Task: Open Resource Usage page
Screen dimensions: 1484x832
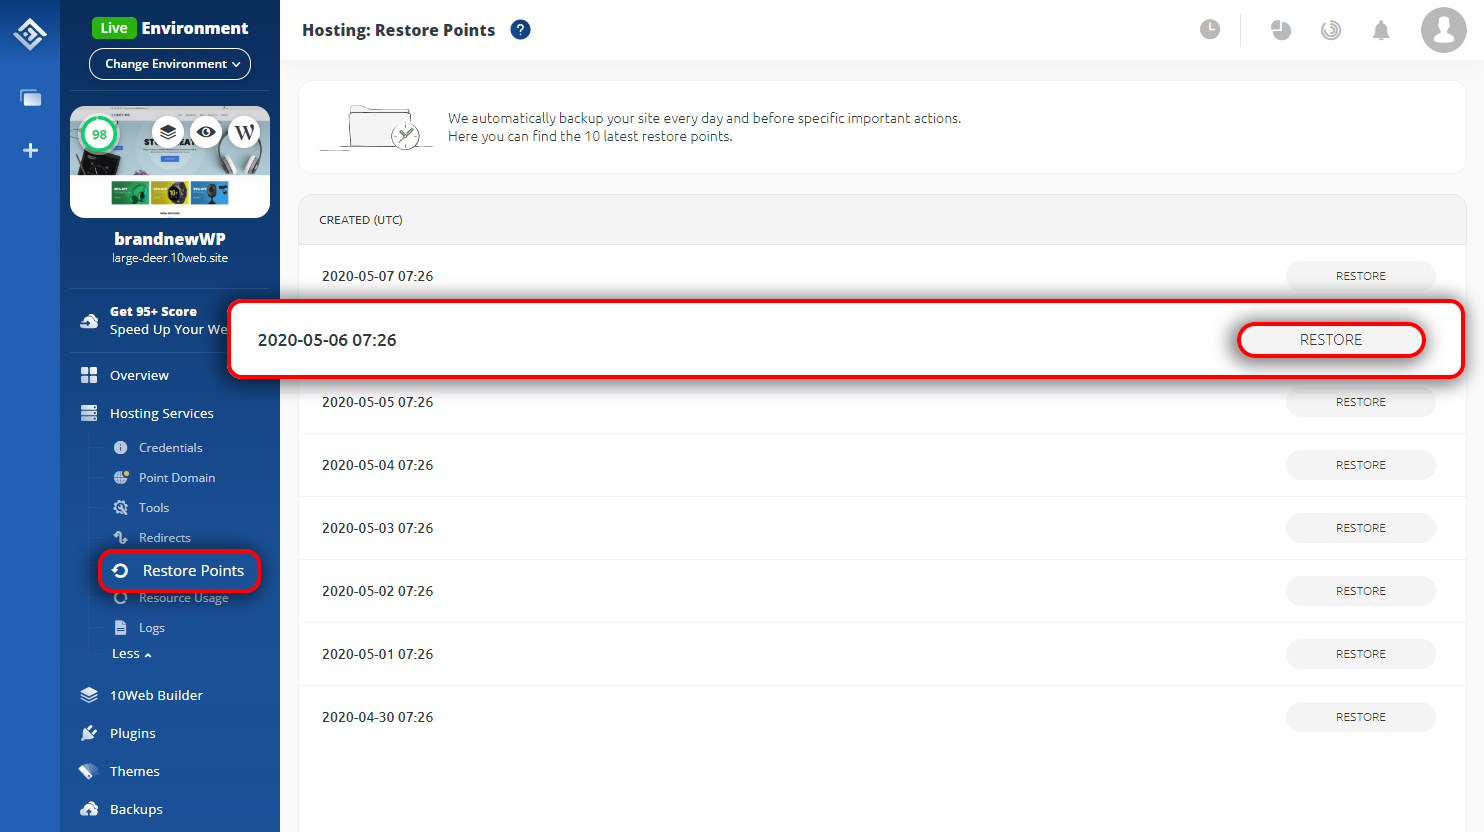Action: click(183, 598)
